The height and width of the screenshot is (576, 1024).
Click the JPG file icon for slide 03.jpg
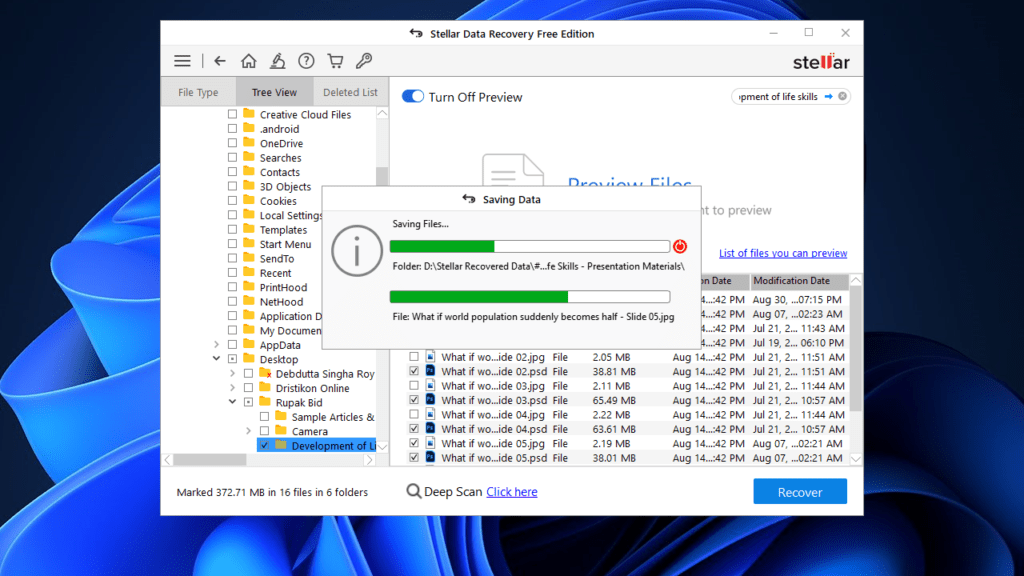(430, 385)
